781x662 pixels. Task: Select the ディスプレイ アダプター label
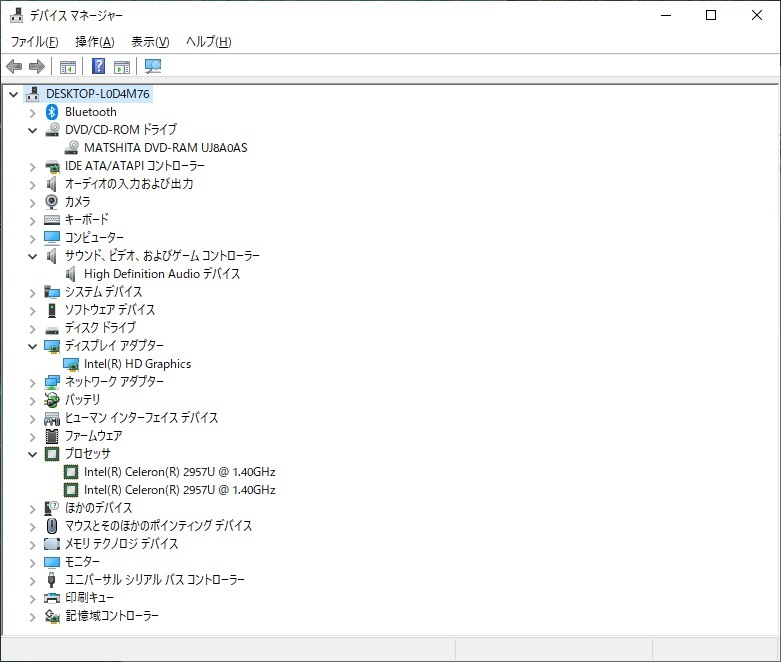tap(114, 345)
